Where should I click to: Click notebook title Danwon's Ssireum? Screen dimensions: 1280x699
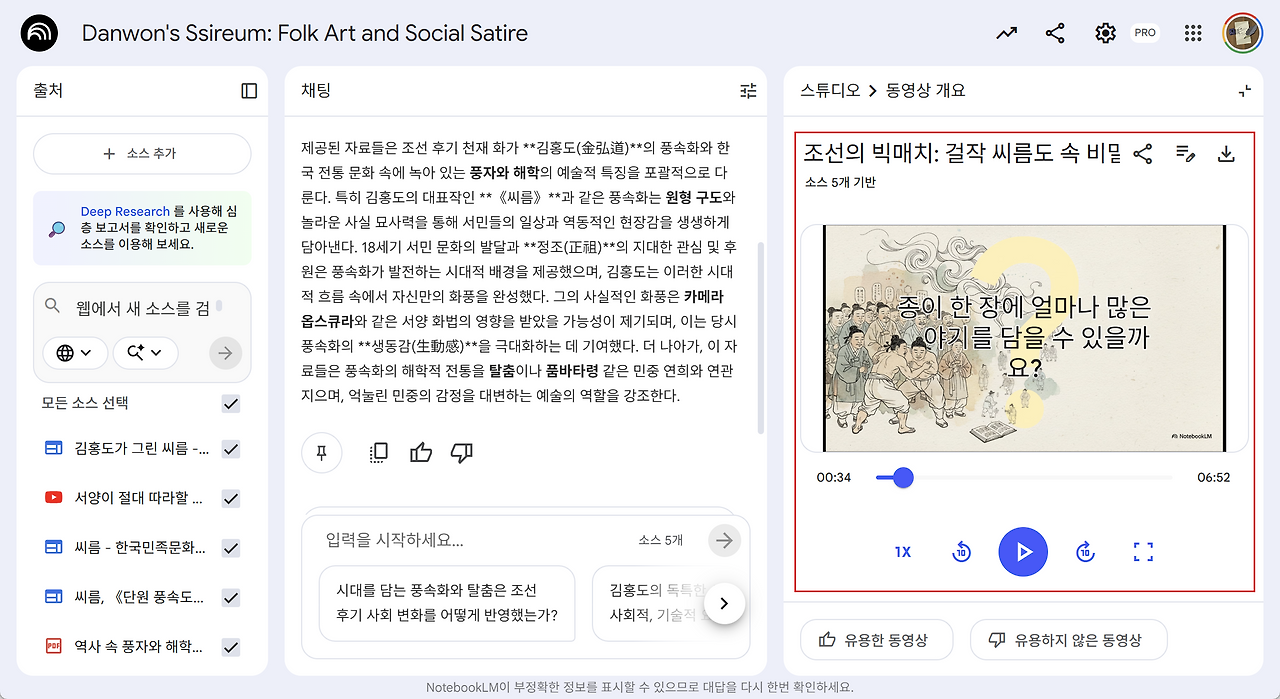pyautogui.click(x=305, y=33)
